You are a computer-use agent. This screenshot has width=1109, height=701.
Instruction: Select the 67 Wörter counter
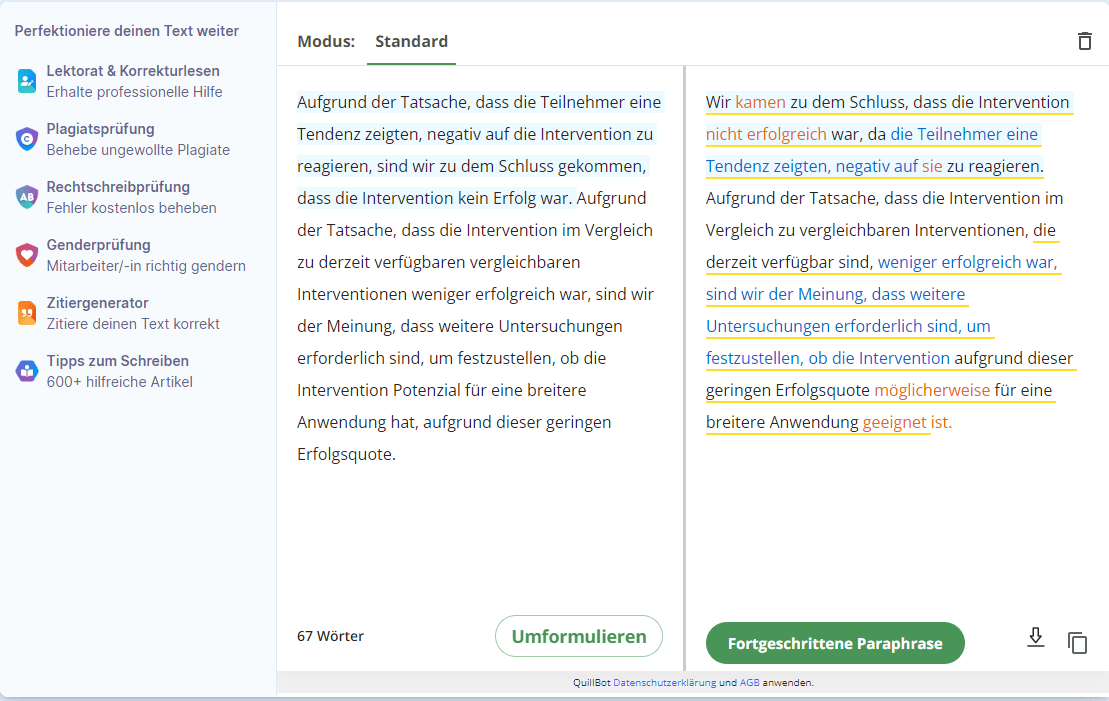pyautogui.click(x=329, y=635)
